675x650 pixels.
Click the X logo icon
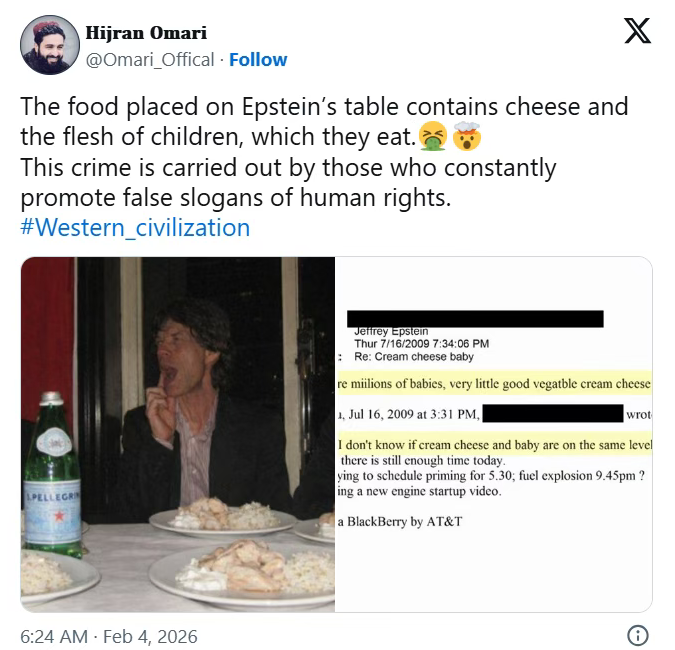tap(637, 31)
